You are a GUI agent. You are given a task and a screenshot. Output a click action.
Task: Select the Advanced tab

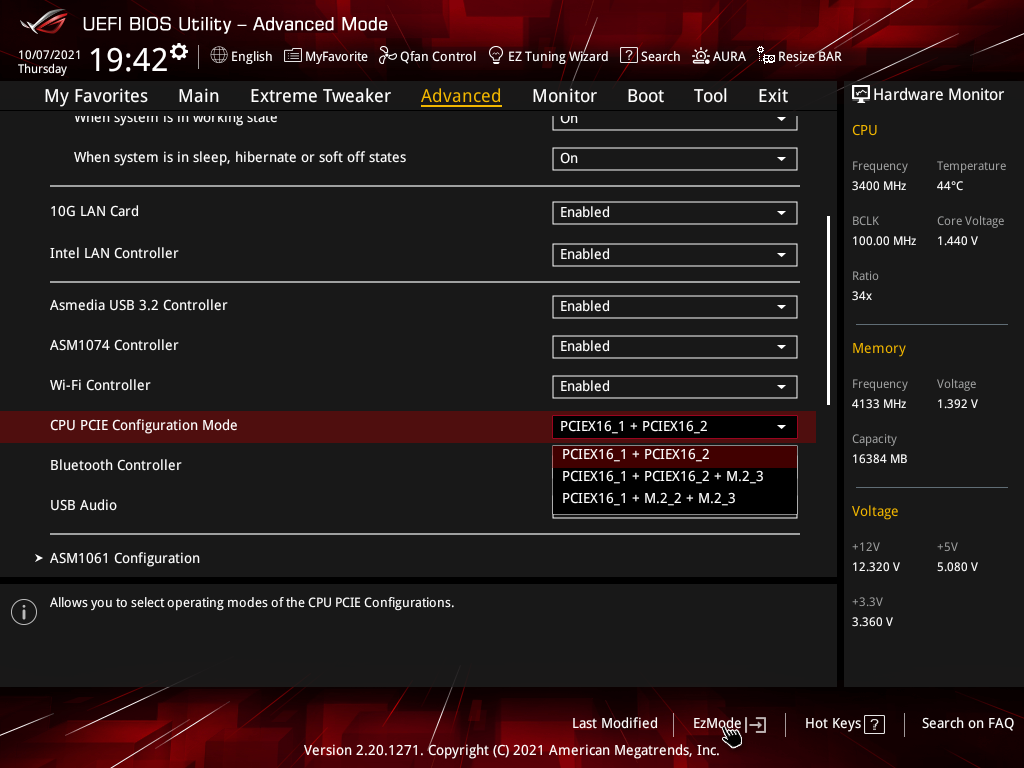(461, 96)
